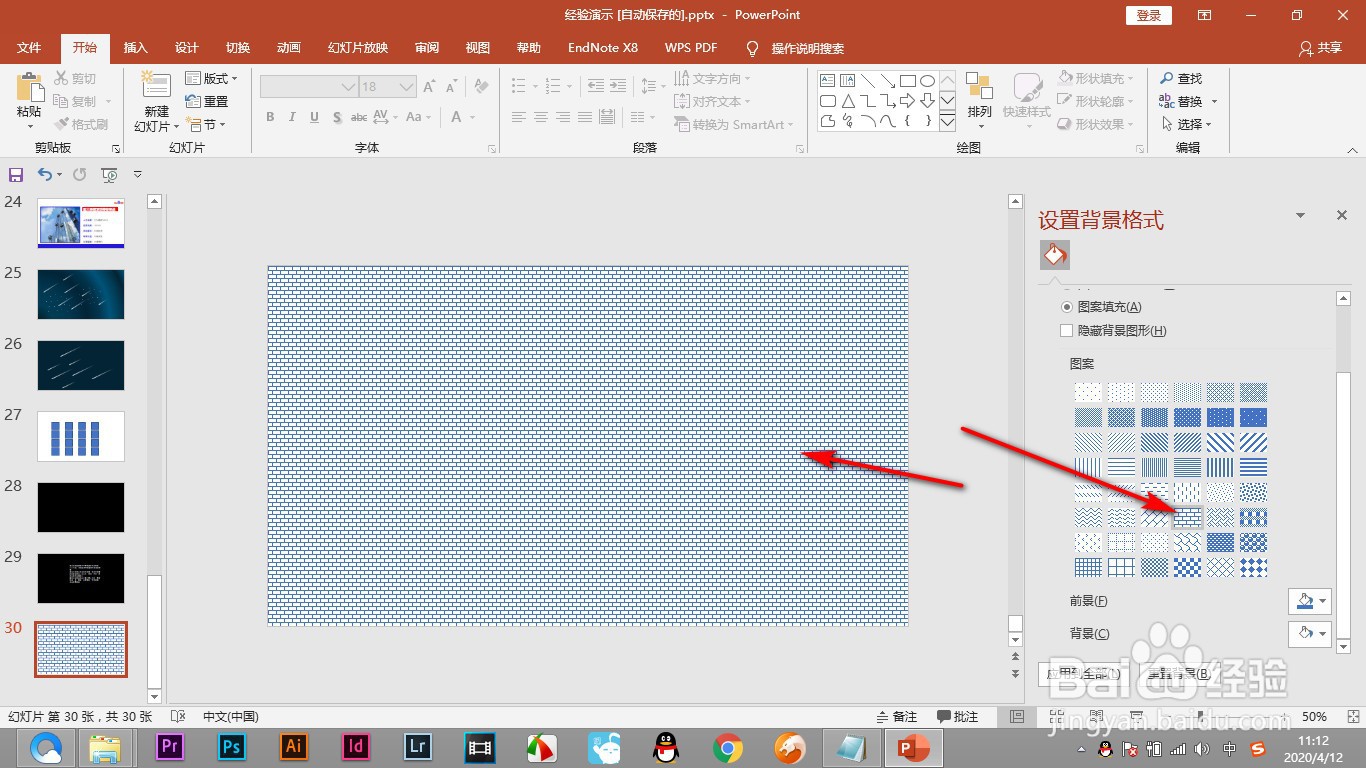1366x768 pixels.
Task: Click the Normal view icon in status bar
Action: pos(1017,717)
